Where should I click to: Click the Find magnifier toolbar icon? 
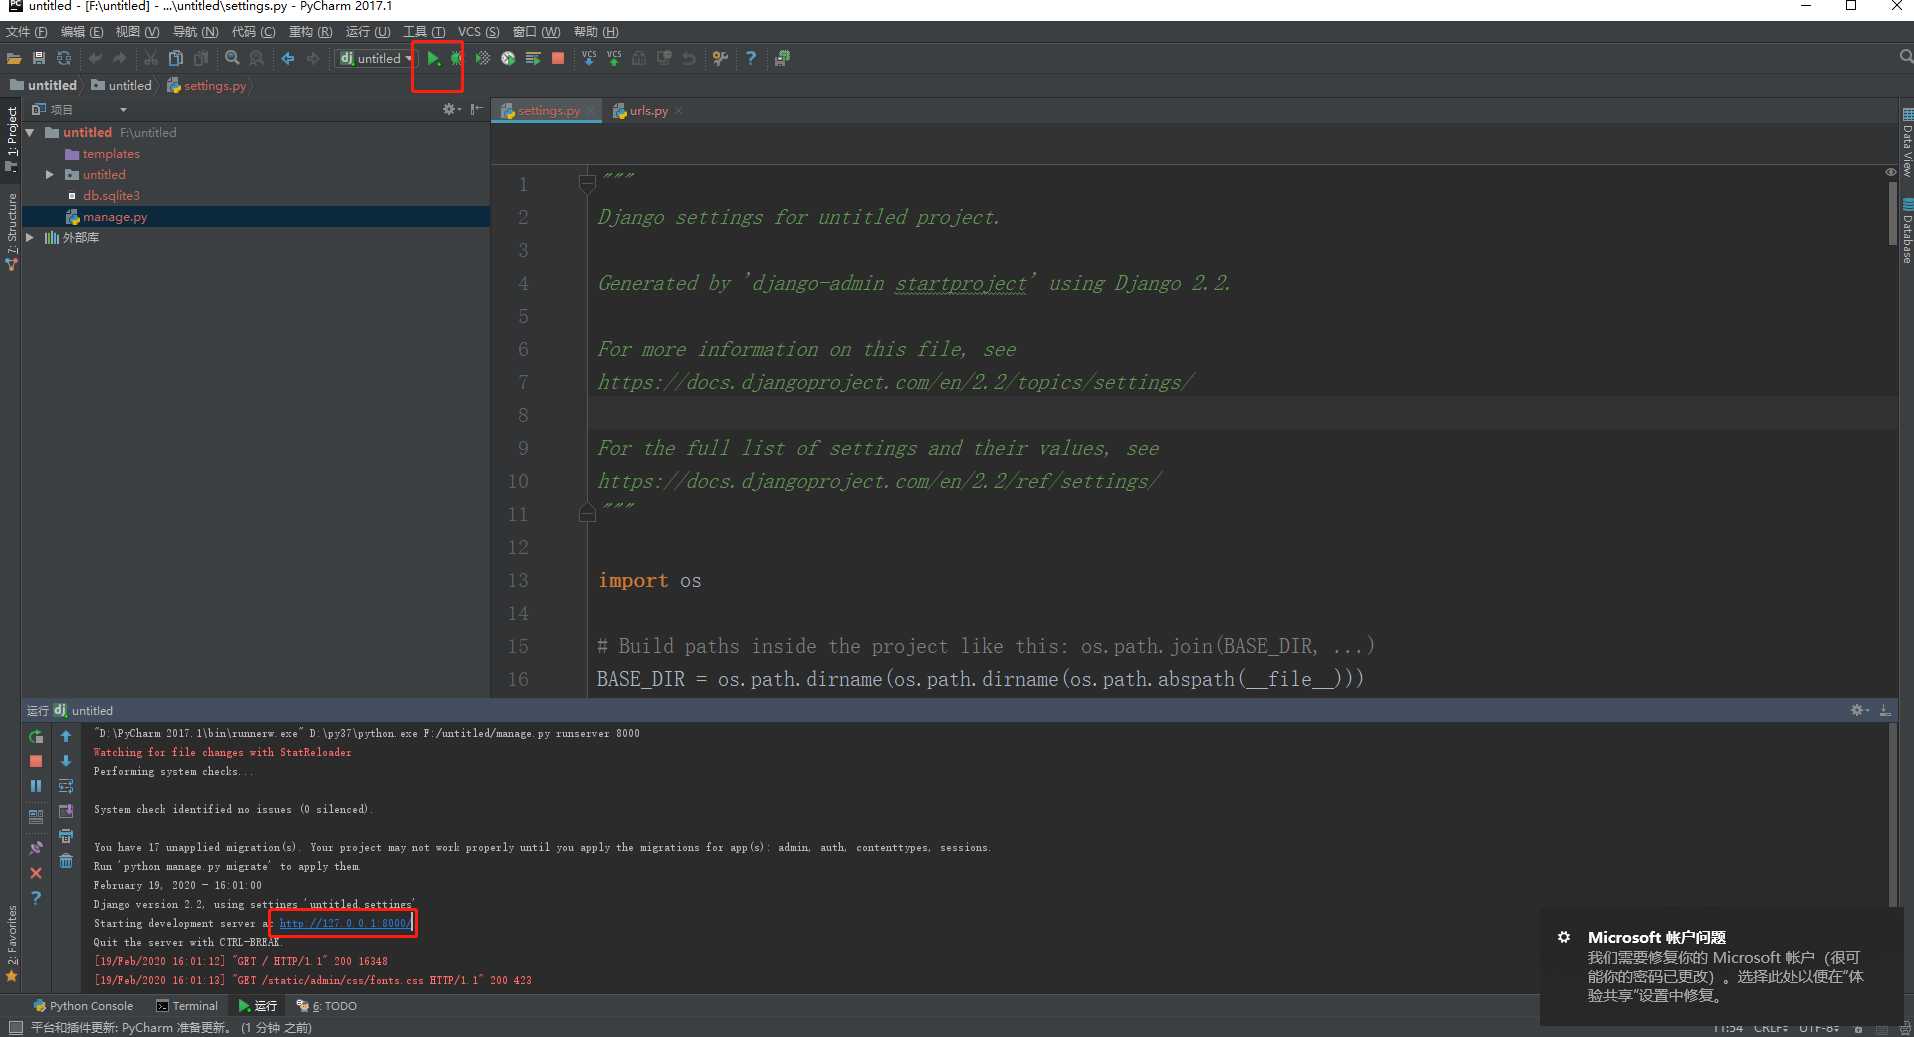[232, 59]
